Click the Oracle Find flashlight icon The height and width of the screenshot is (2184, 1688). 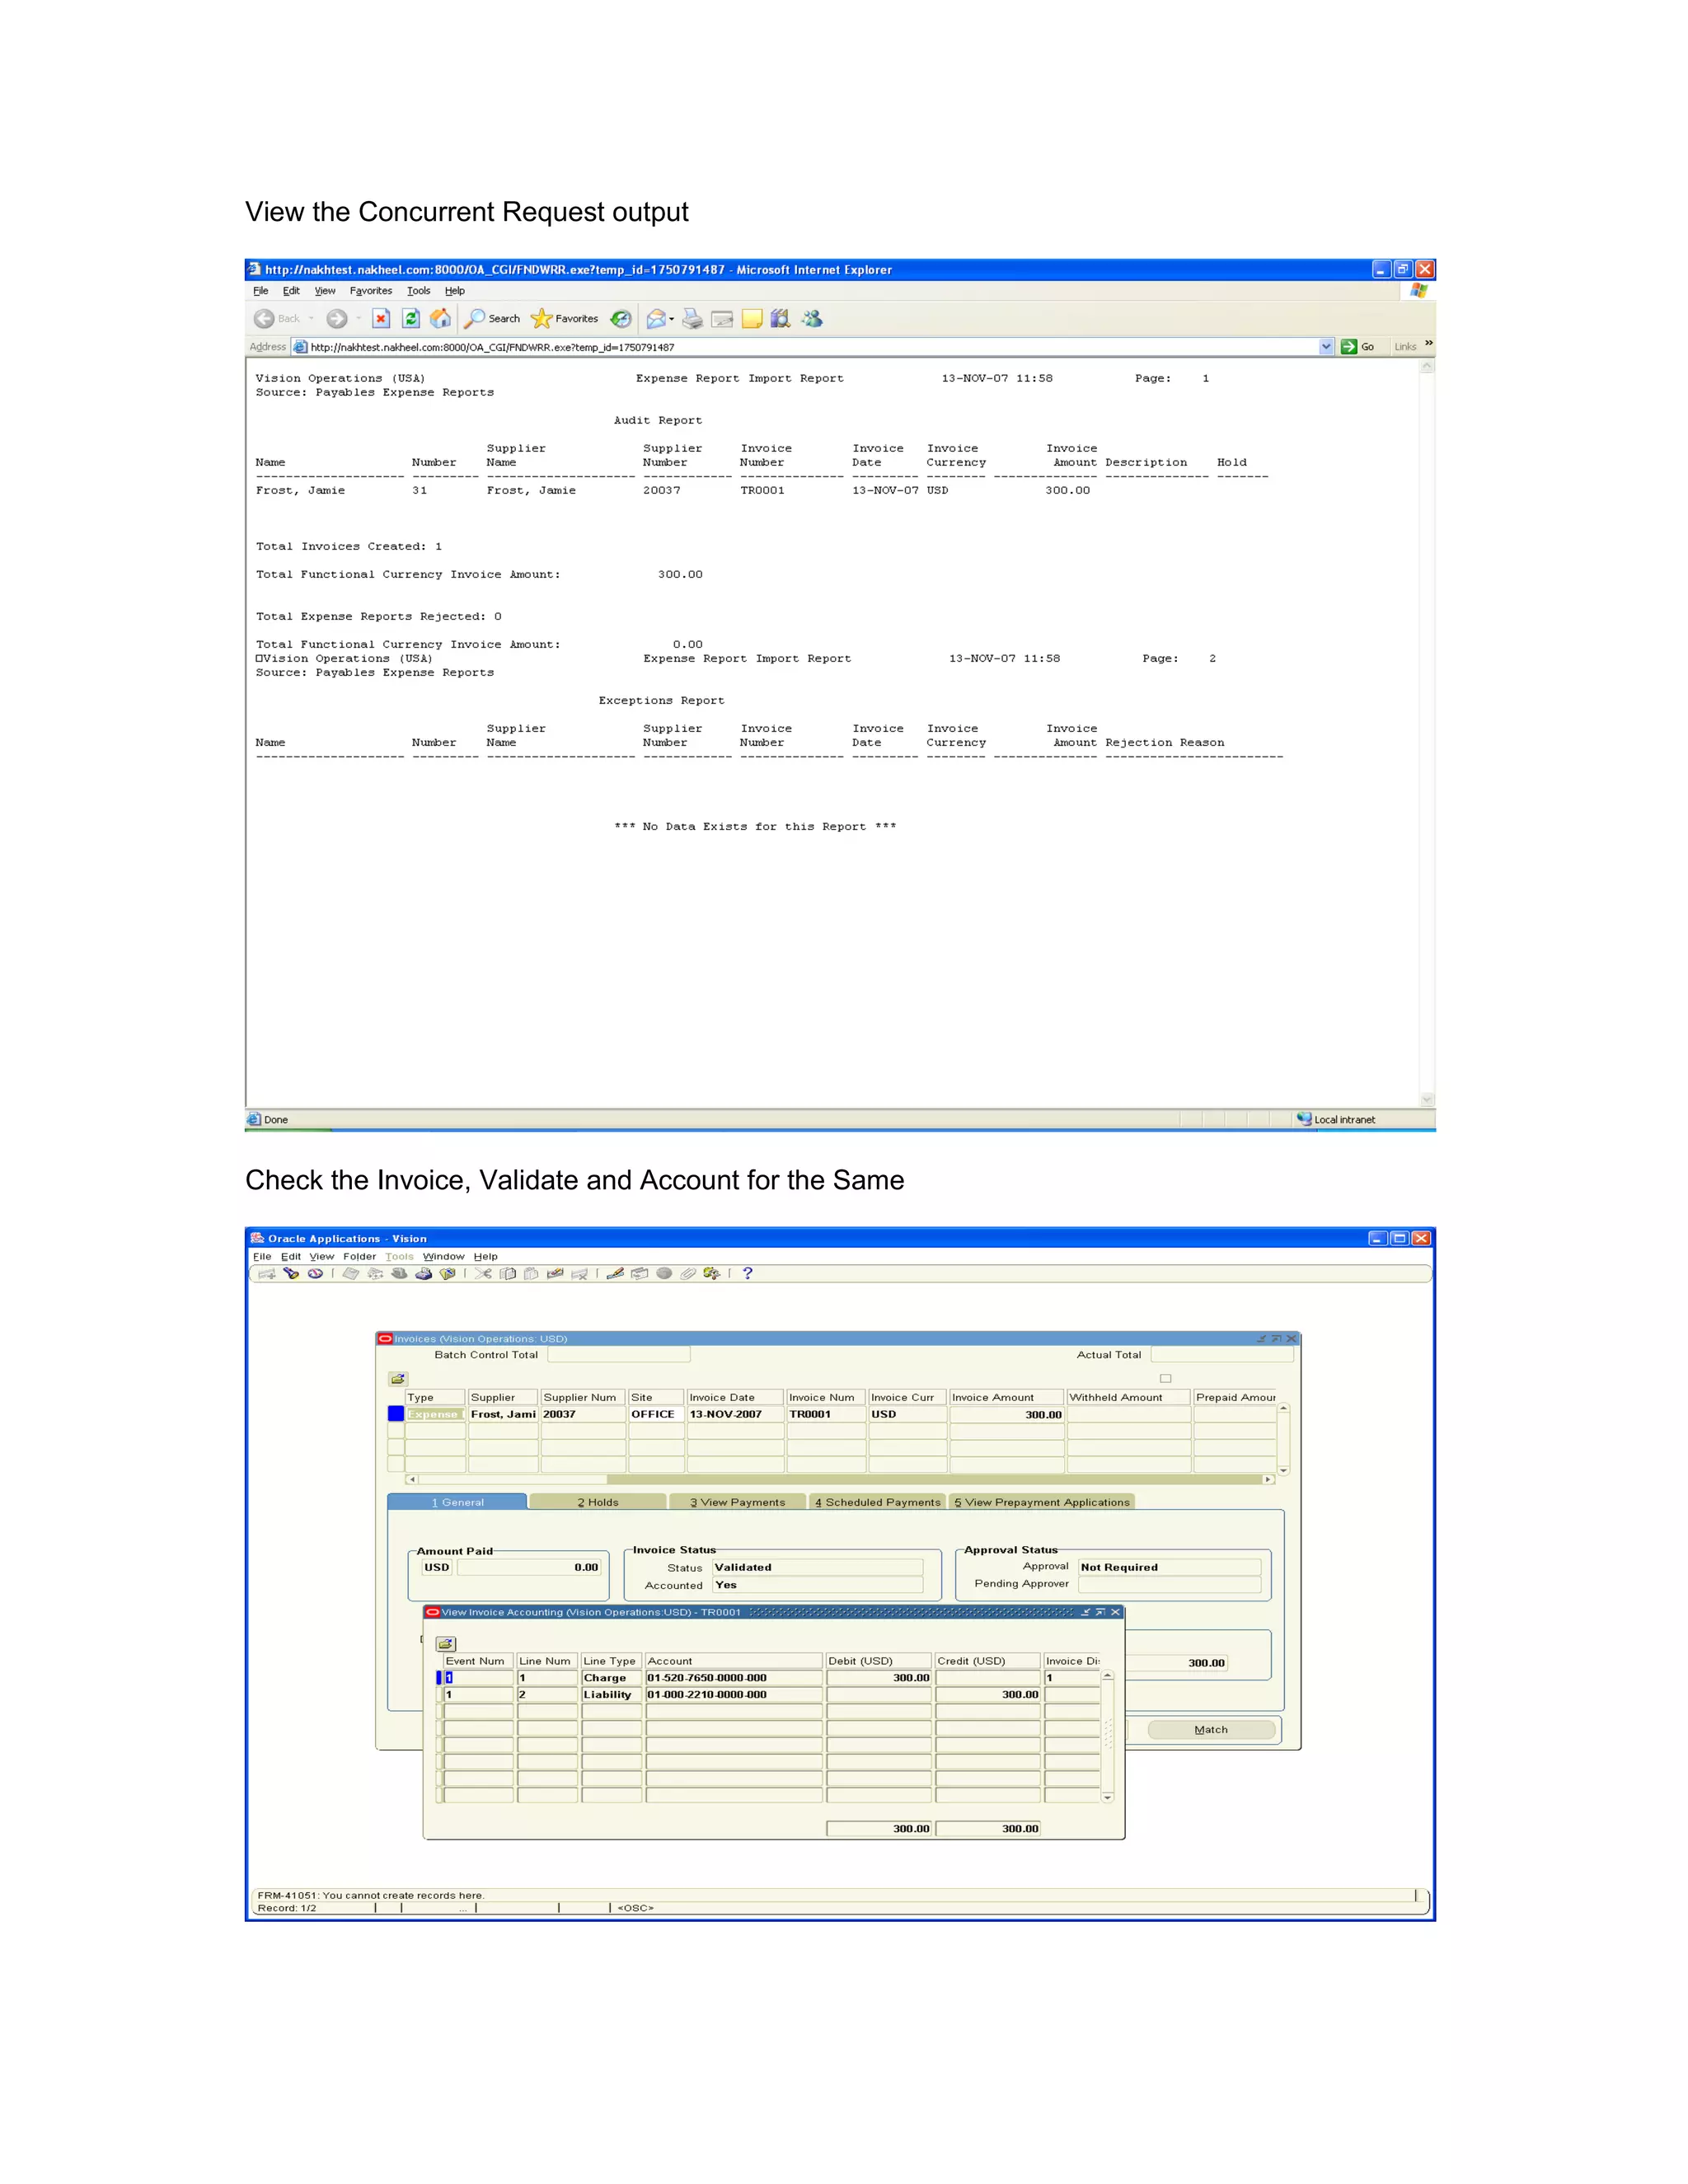291,1273
